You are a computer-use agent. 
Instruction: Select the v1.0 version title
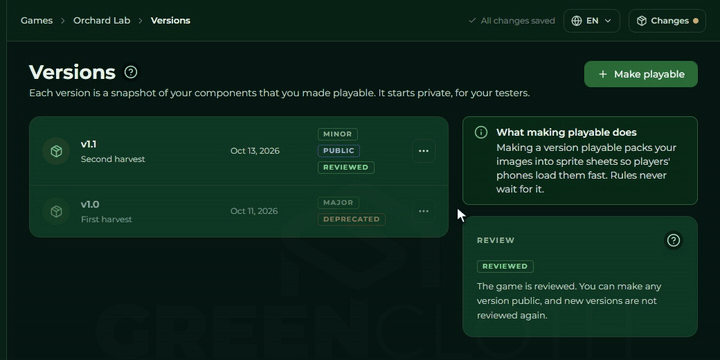90,204
